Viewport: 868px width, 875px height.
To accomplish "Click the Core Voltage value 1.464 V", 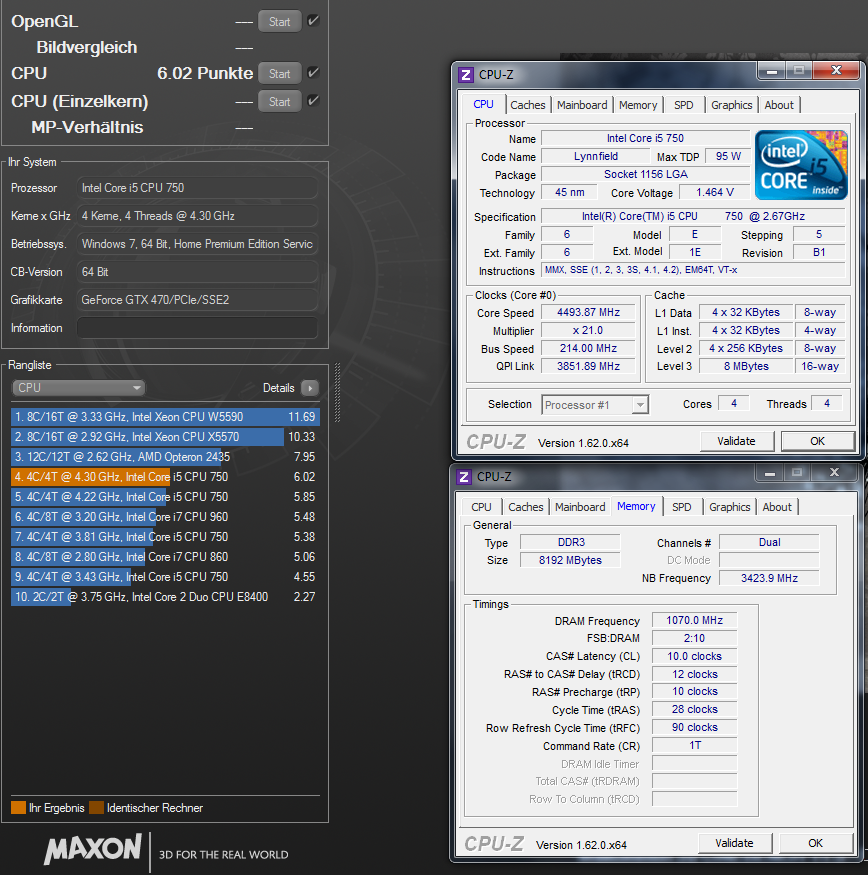I will (714, 193).
